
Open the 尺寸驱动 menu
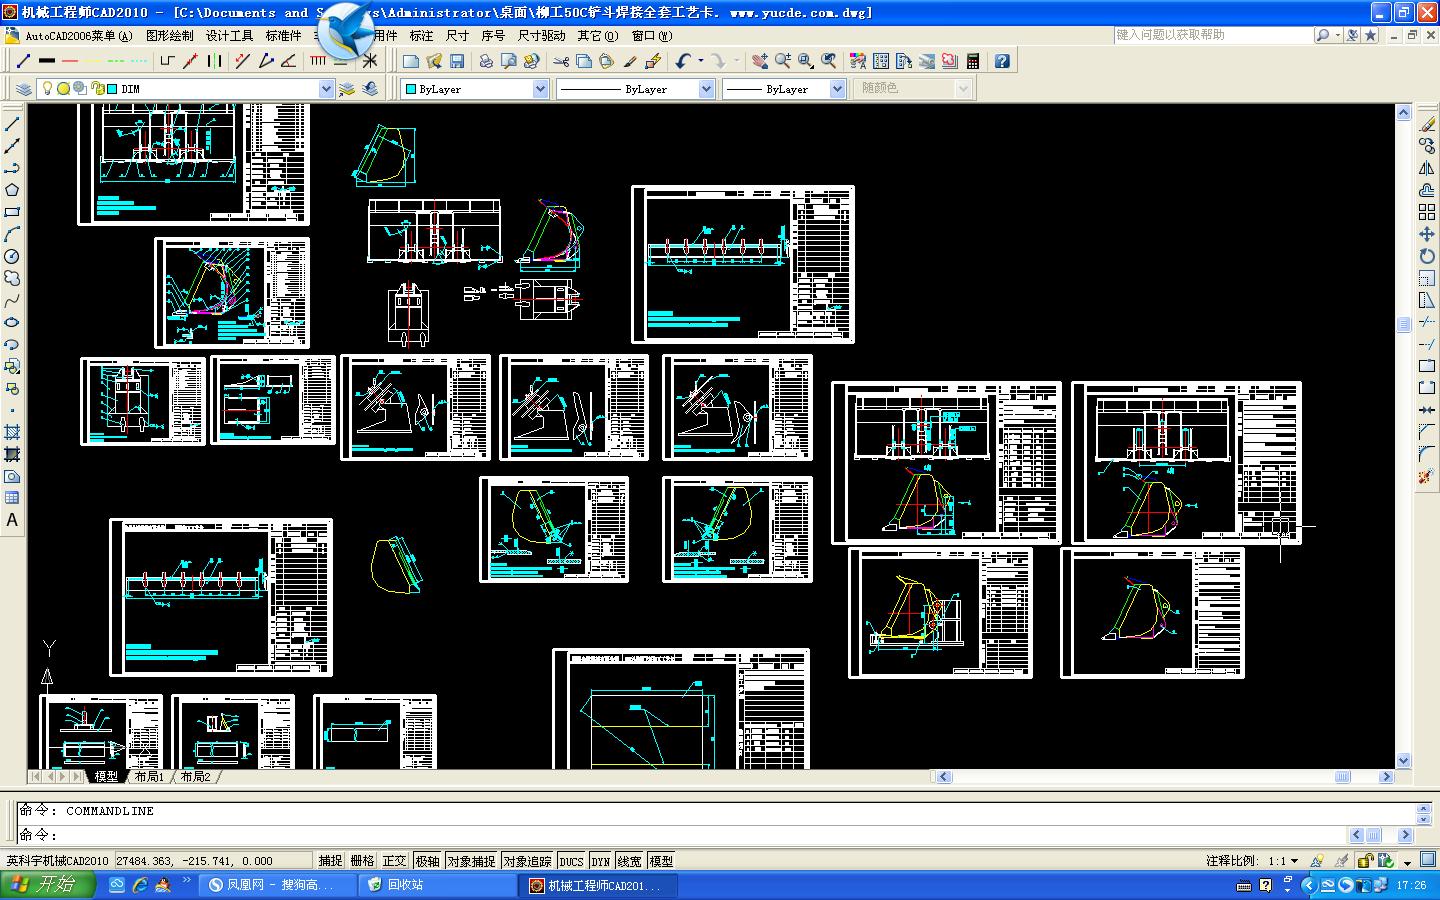click(542, 35)
